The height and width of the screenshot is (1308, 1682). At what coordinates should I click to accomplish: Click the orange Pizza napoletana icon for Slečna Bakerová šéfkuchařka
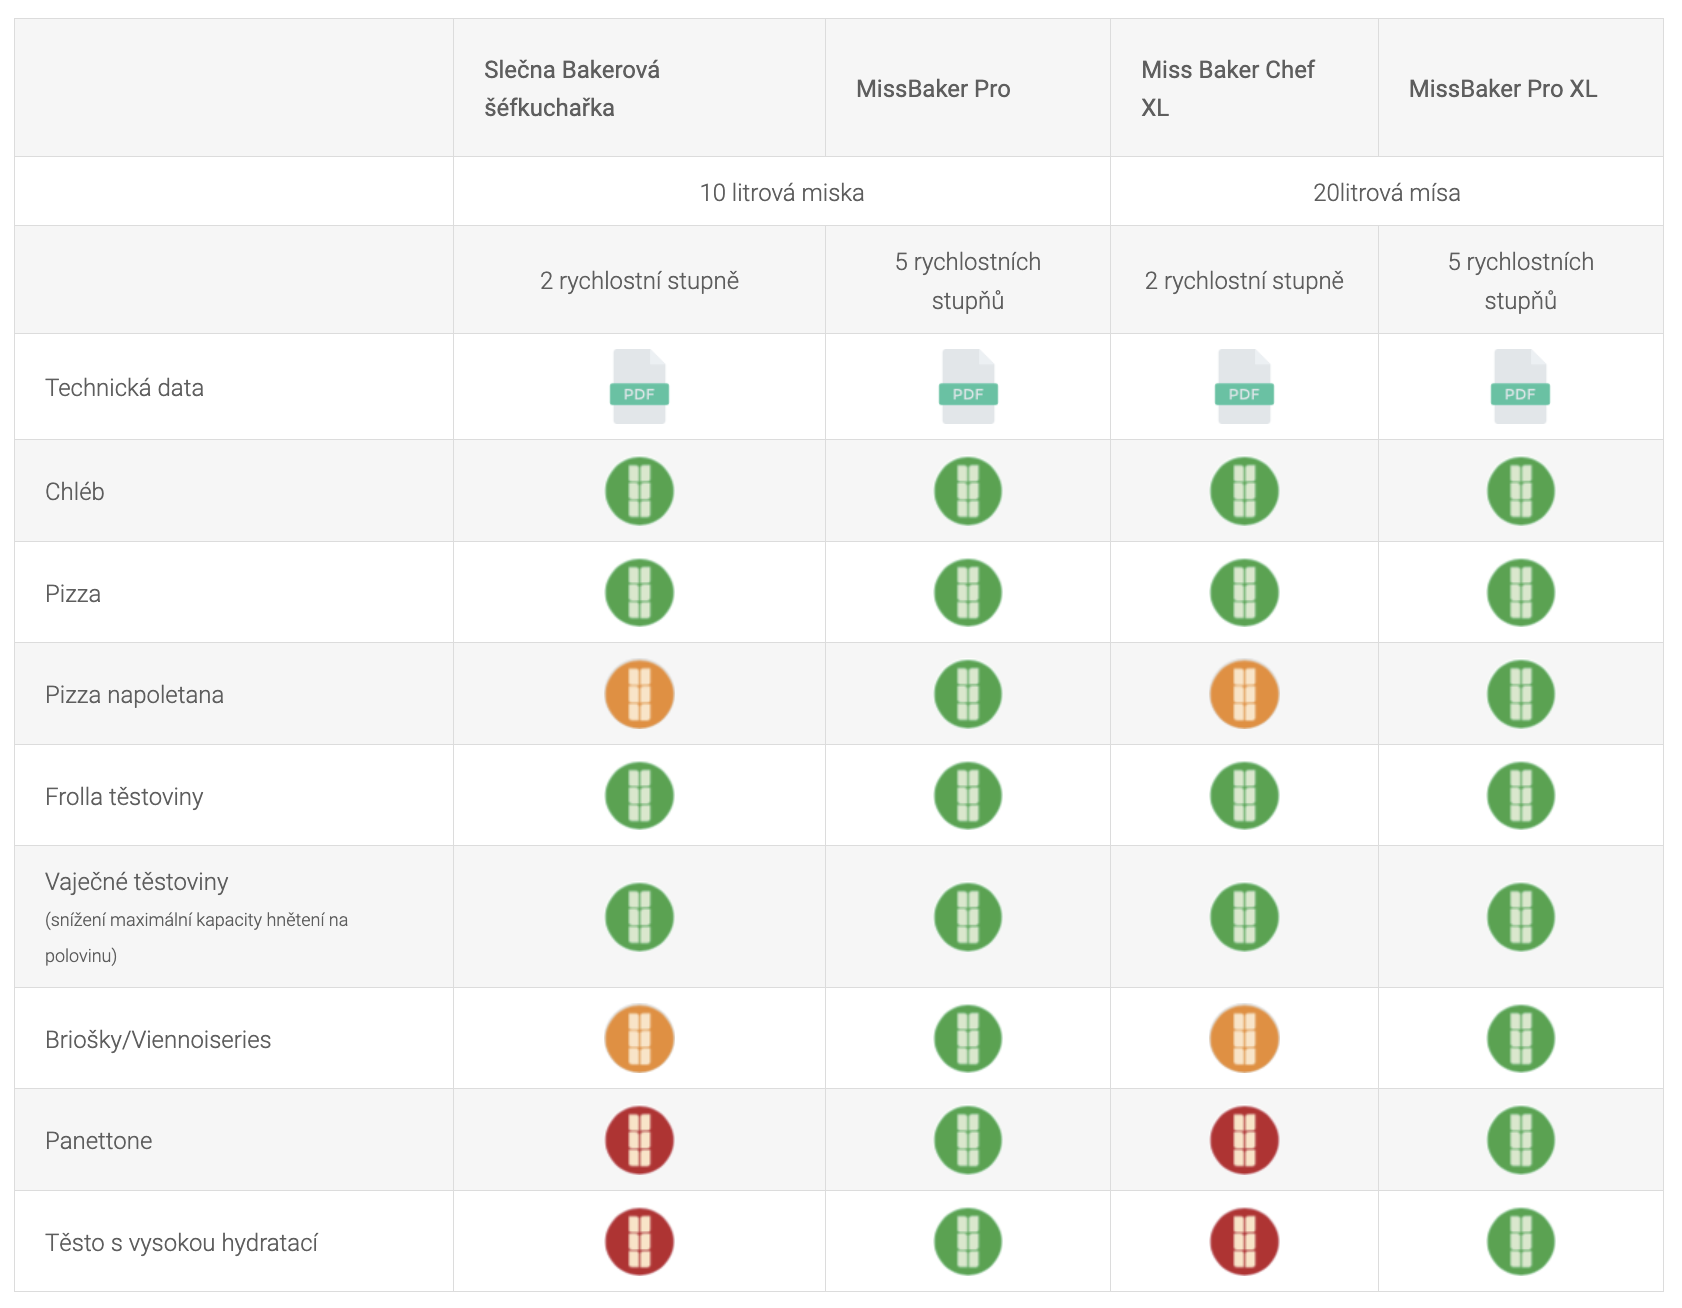(x=639, y=694)
